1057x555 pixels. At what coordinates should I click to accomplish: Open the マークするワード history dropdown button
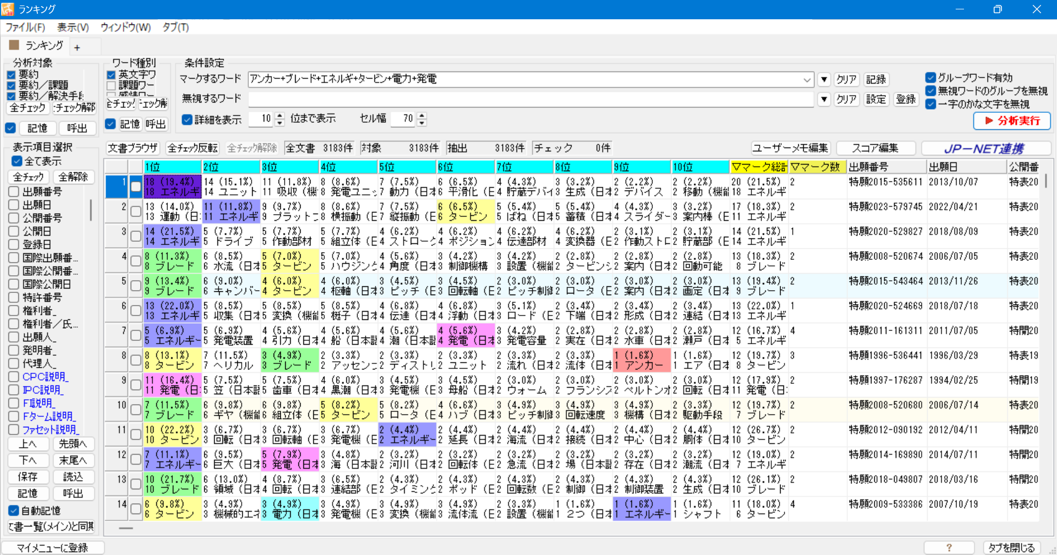[x=824, y=80]
